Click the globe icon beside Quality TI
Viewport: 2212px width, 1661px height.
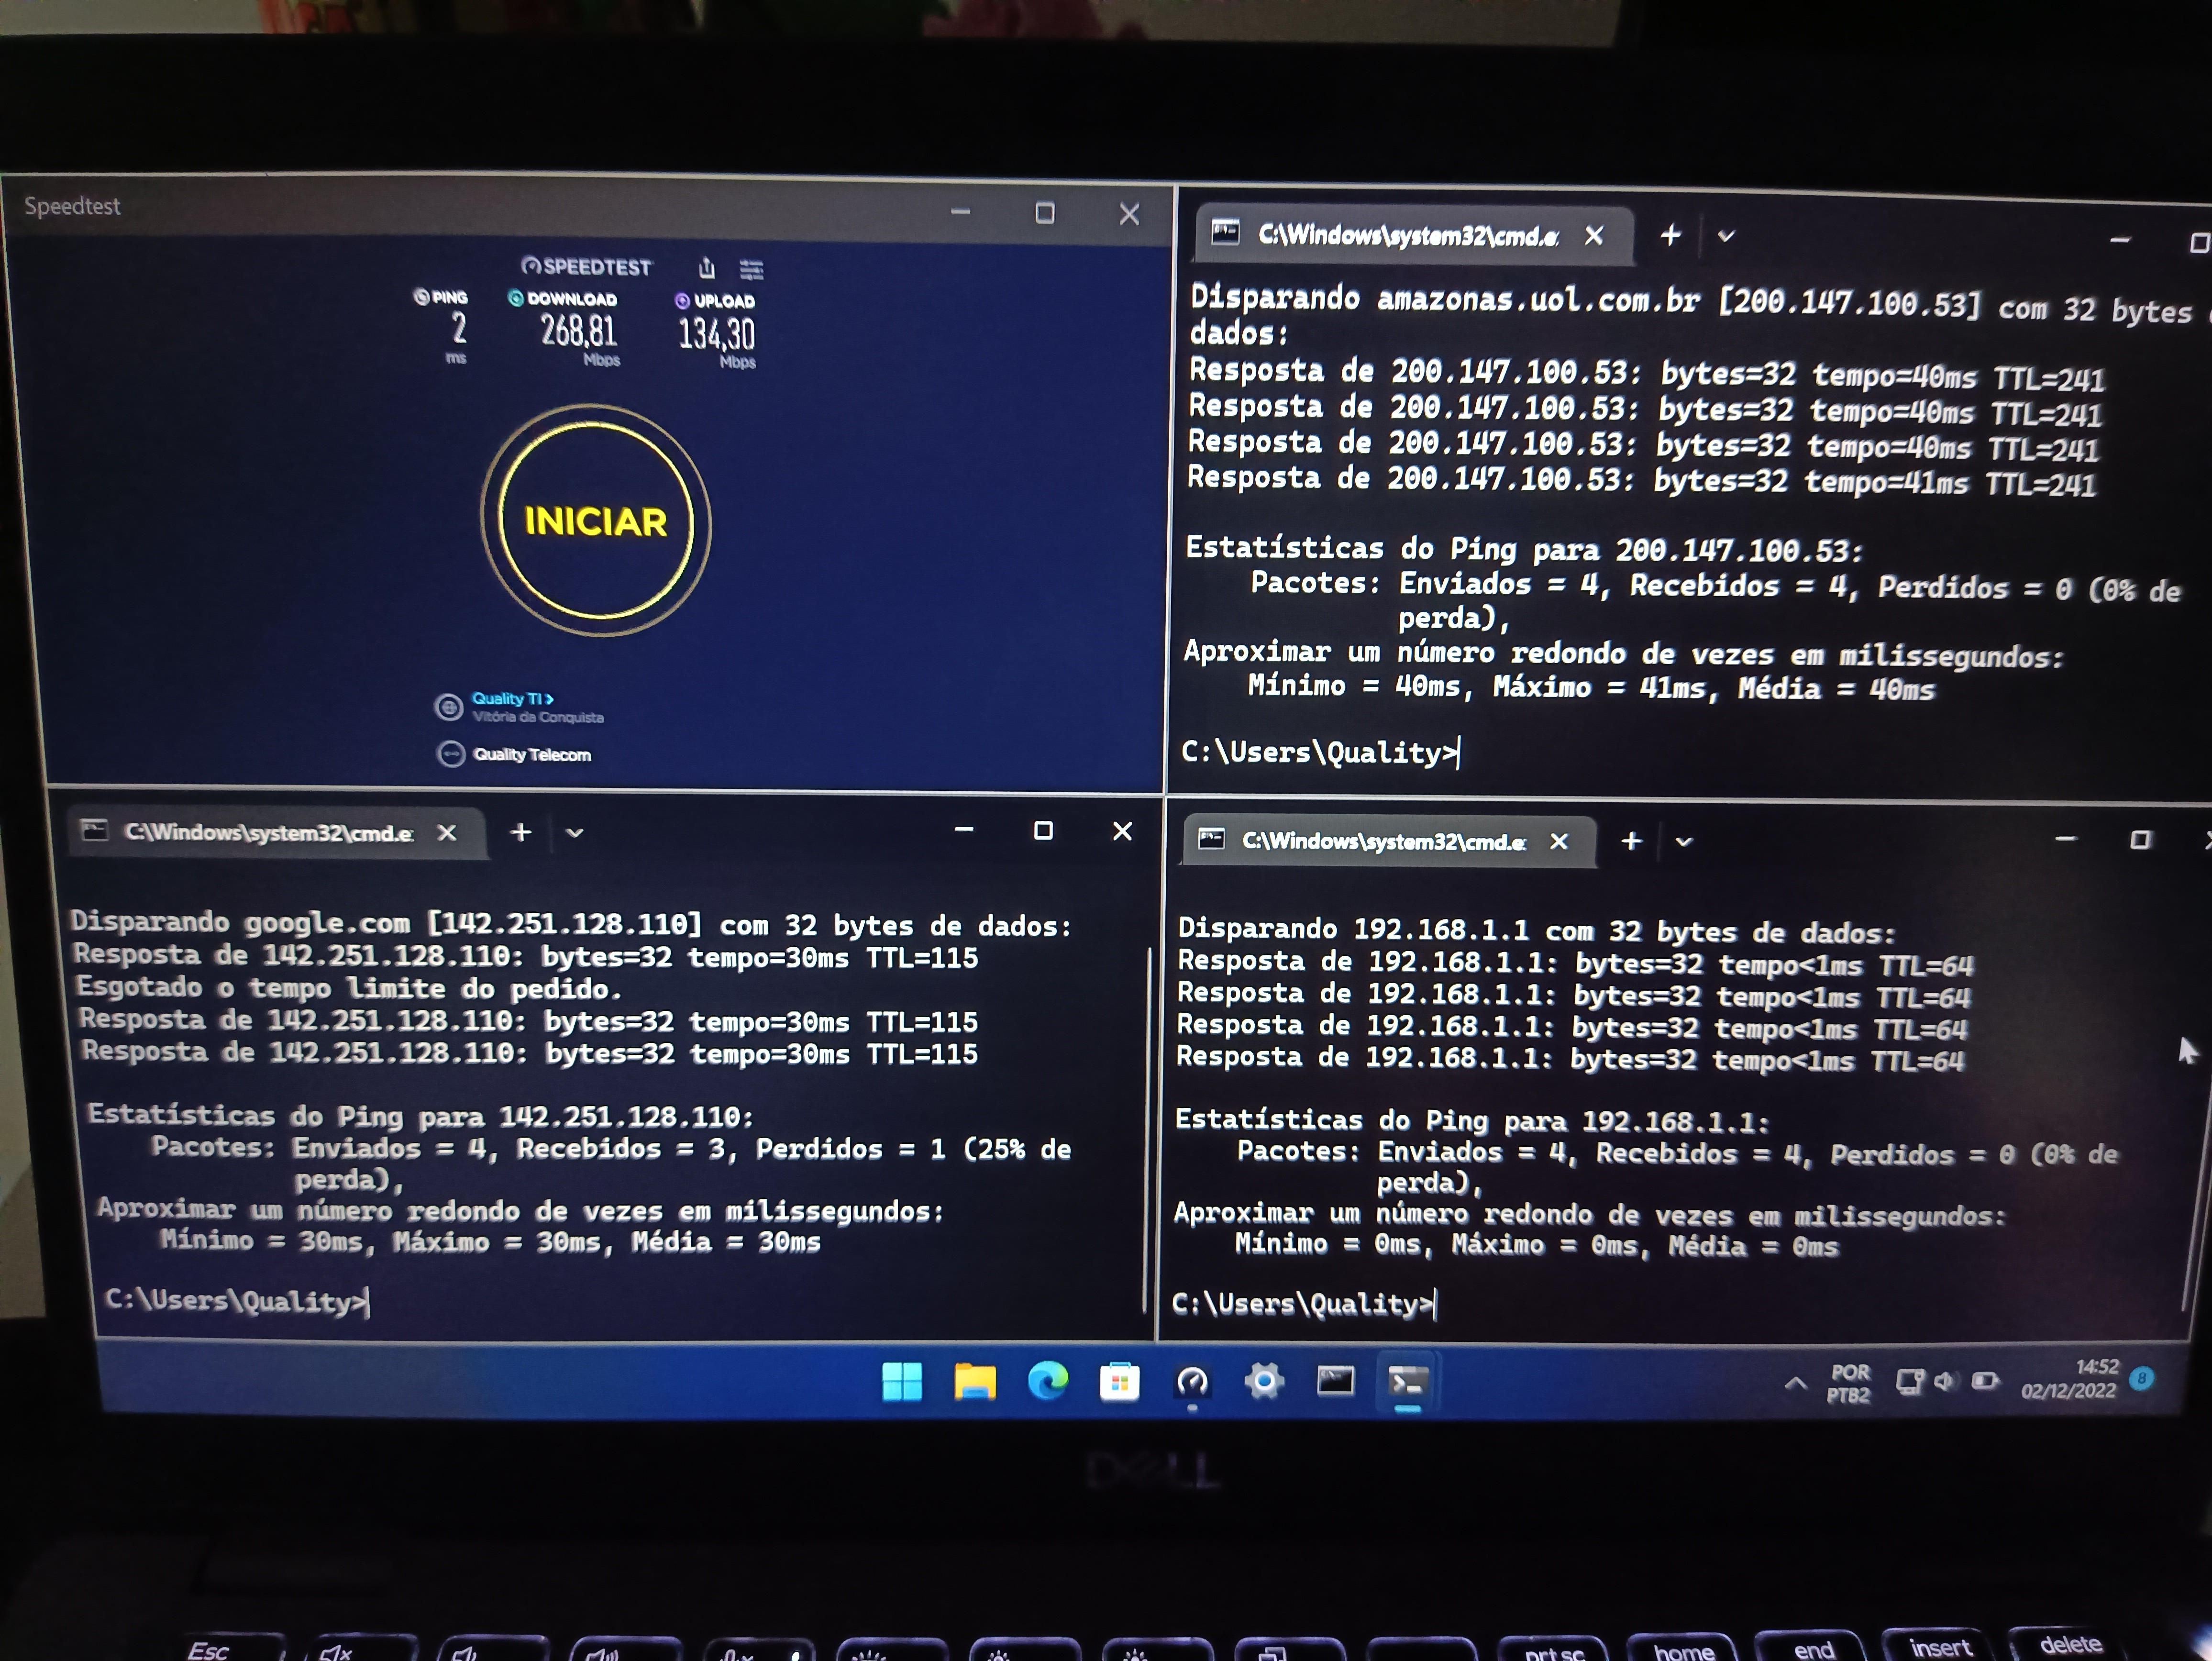[449, 707]
